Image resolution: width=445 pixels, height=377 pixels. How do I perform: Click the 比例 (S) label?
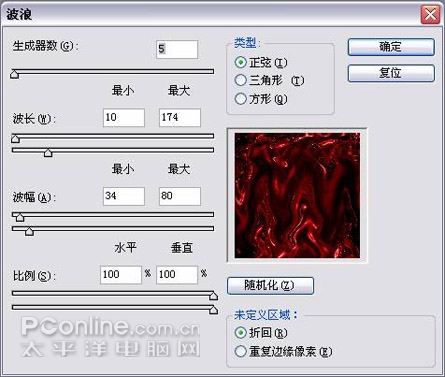point(34,276)
